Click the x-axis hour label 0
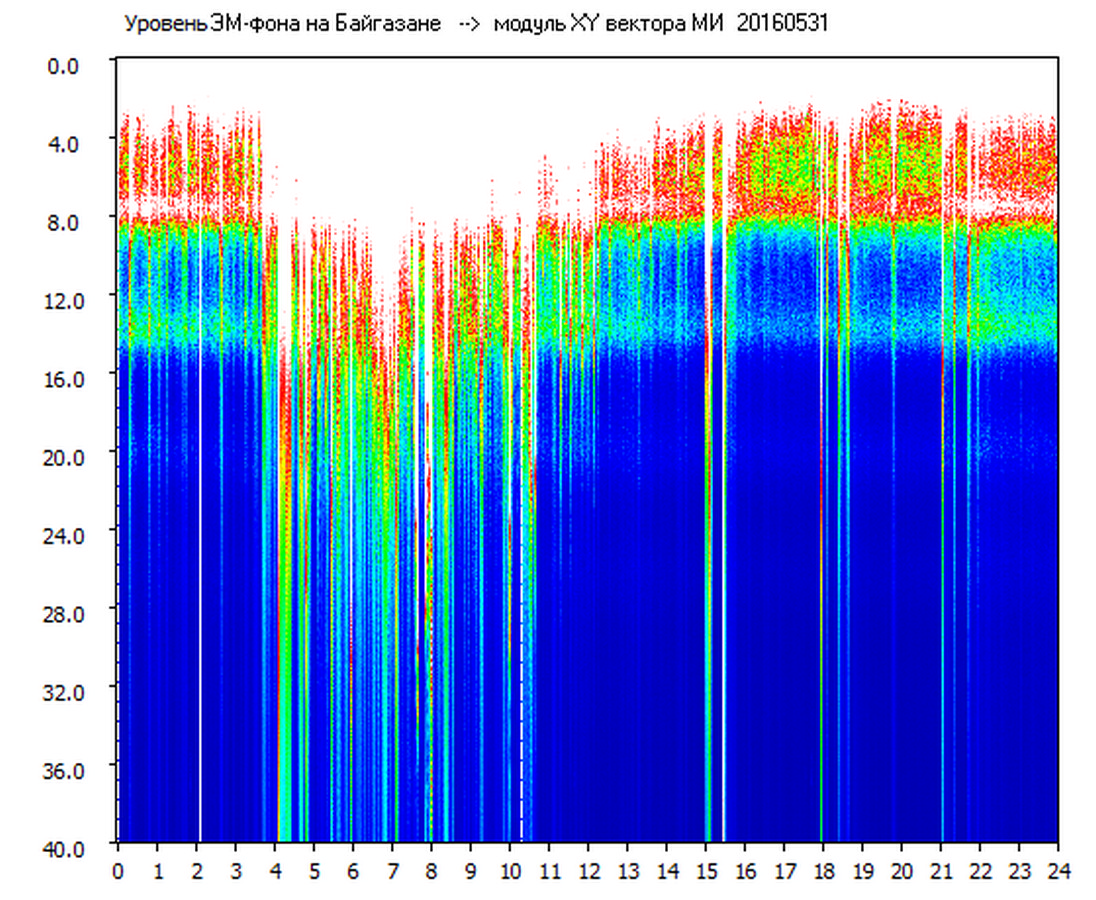1096x900 pixels. pyautogui.click(x=119, y=871)
